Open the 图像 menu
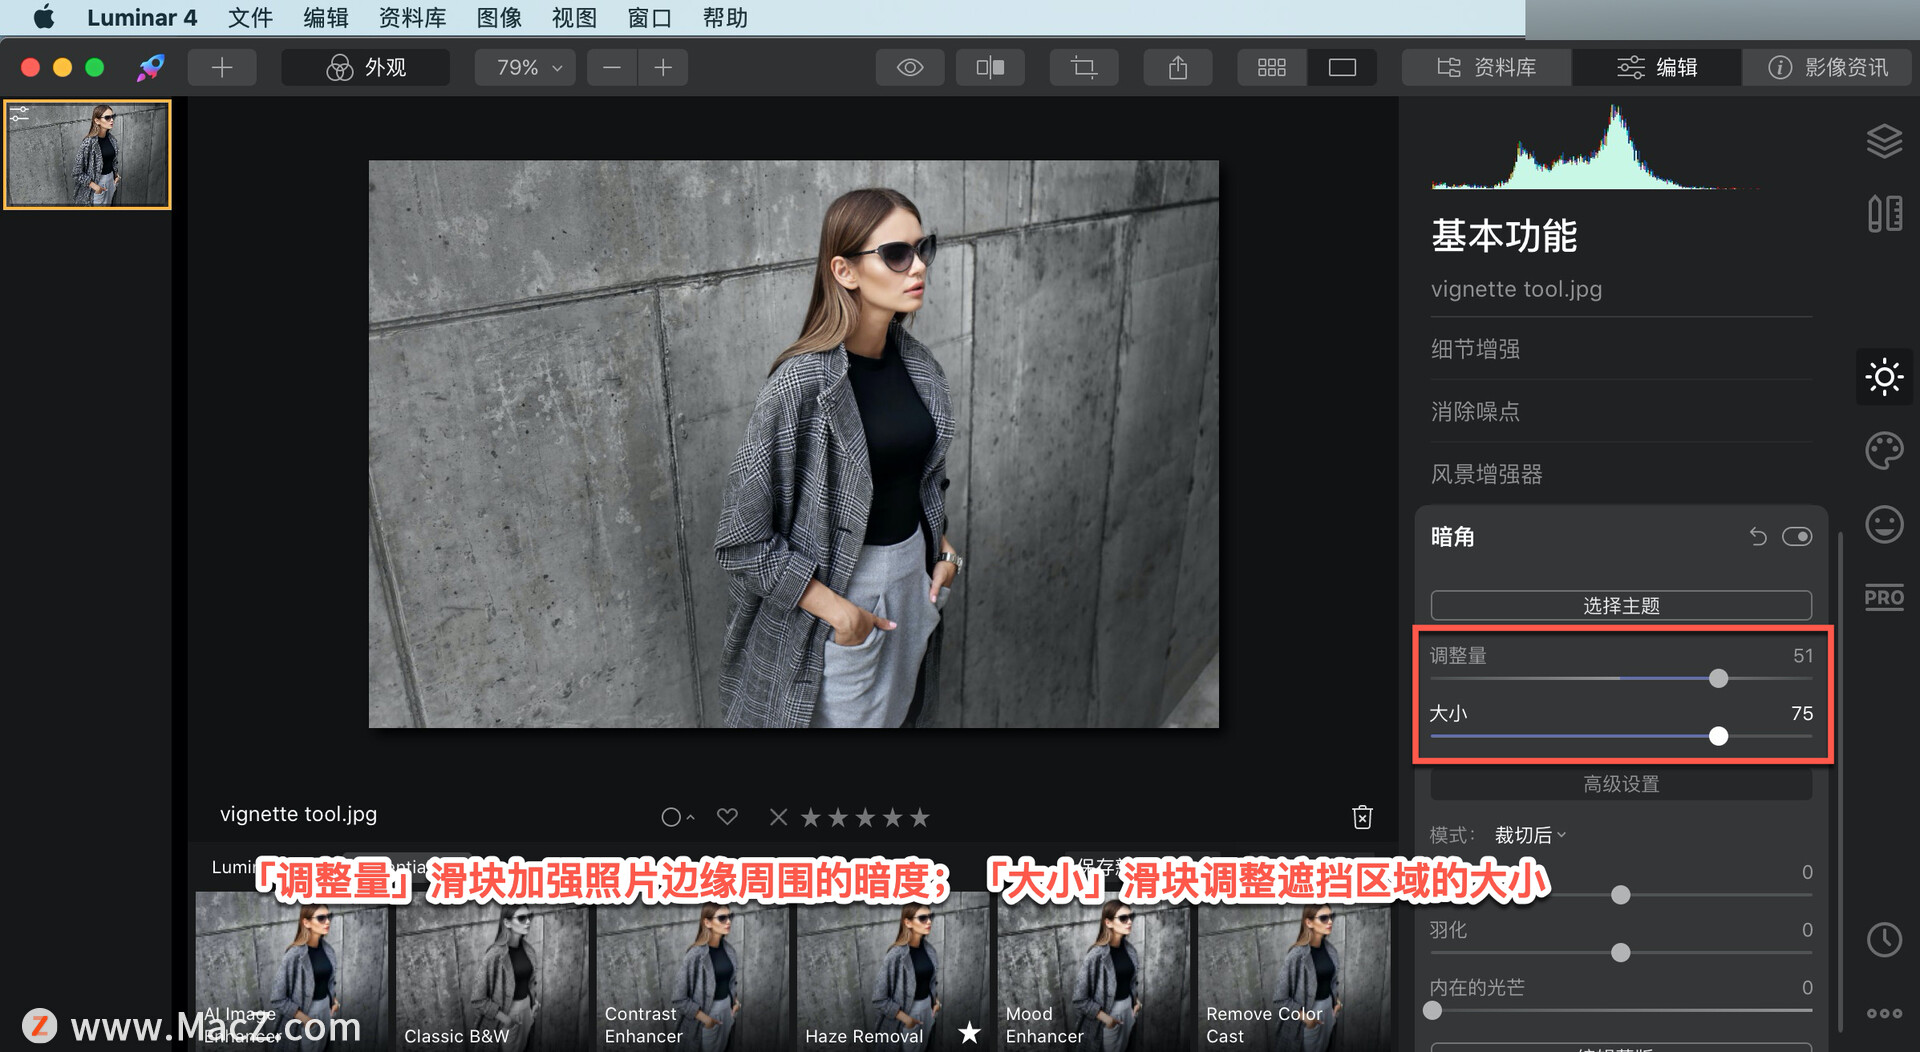The width and height of the screenshot is (1920, 1052). [499, 17]
